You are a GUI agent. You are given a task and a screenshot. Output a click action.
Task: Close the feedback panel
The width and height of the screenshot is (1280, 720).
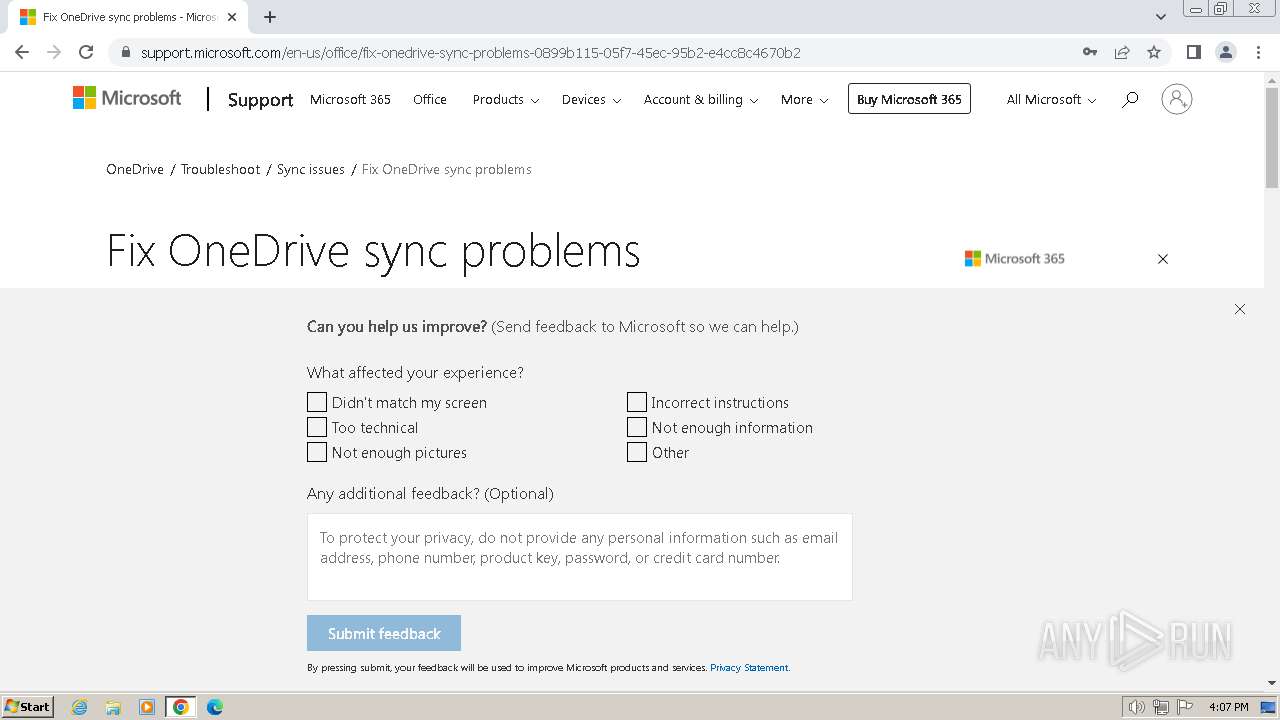pyautogui.click(x=1240, y=309)
